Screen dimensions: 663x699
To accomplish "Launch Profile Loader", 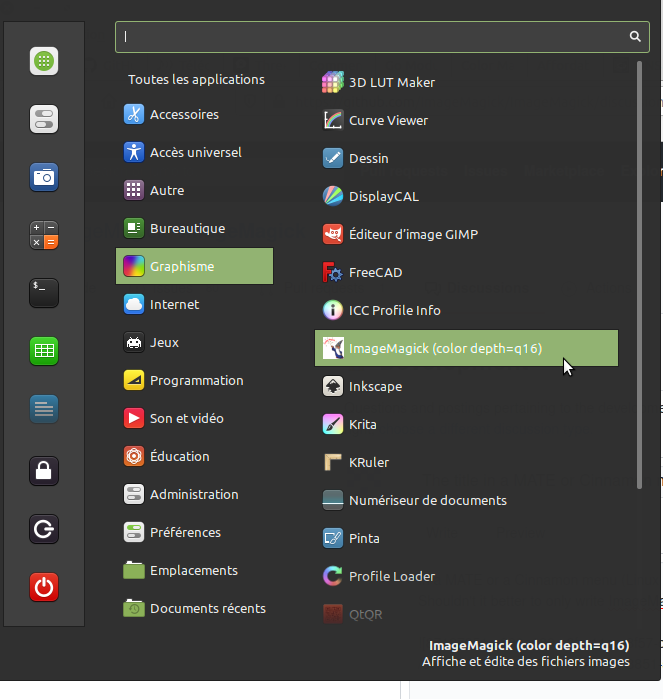I will tap(466, 576).
